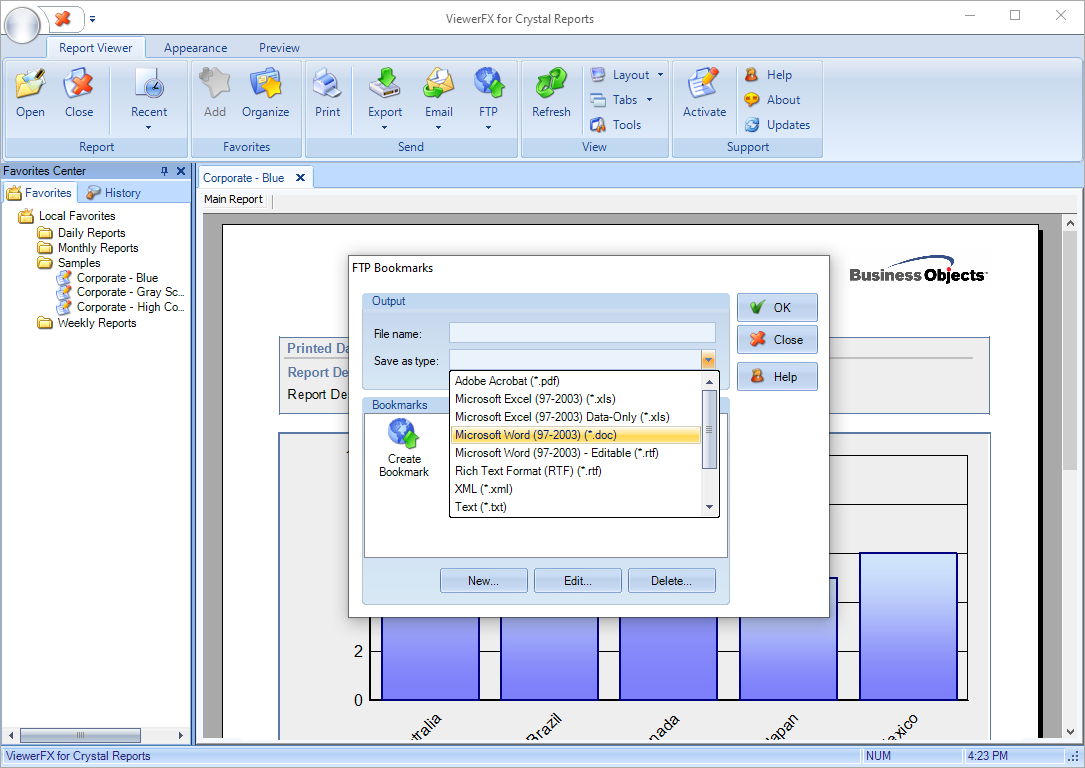
Task: Switch to the Appearance ribbon tab
Action: [195, 48]
